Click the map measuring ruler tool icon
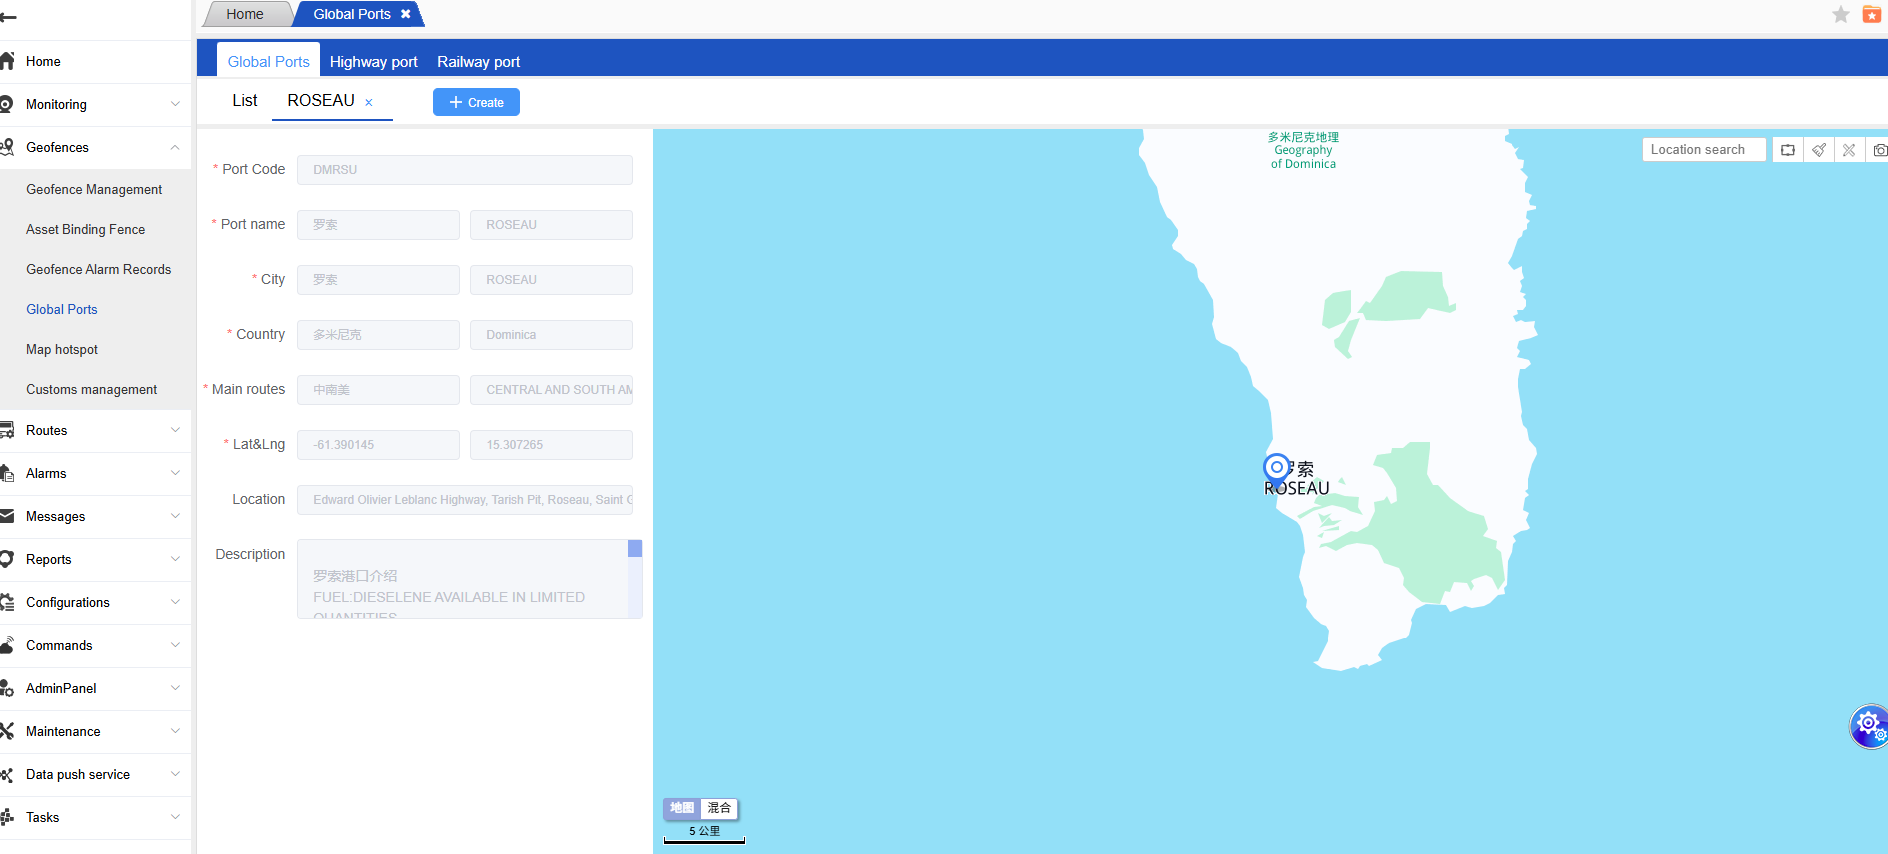This screenshot has height=854, width=1888. (x=1849, y=150)
